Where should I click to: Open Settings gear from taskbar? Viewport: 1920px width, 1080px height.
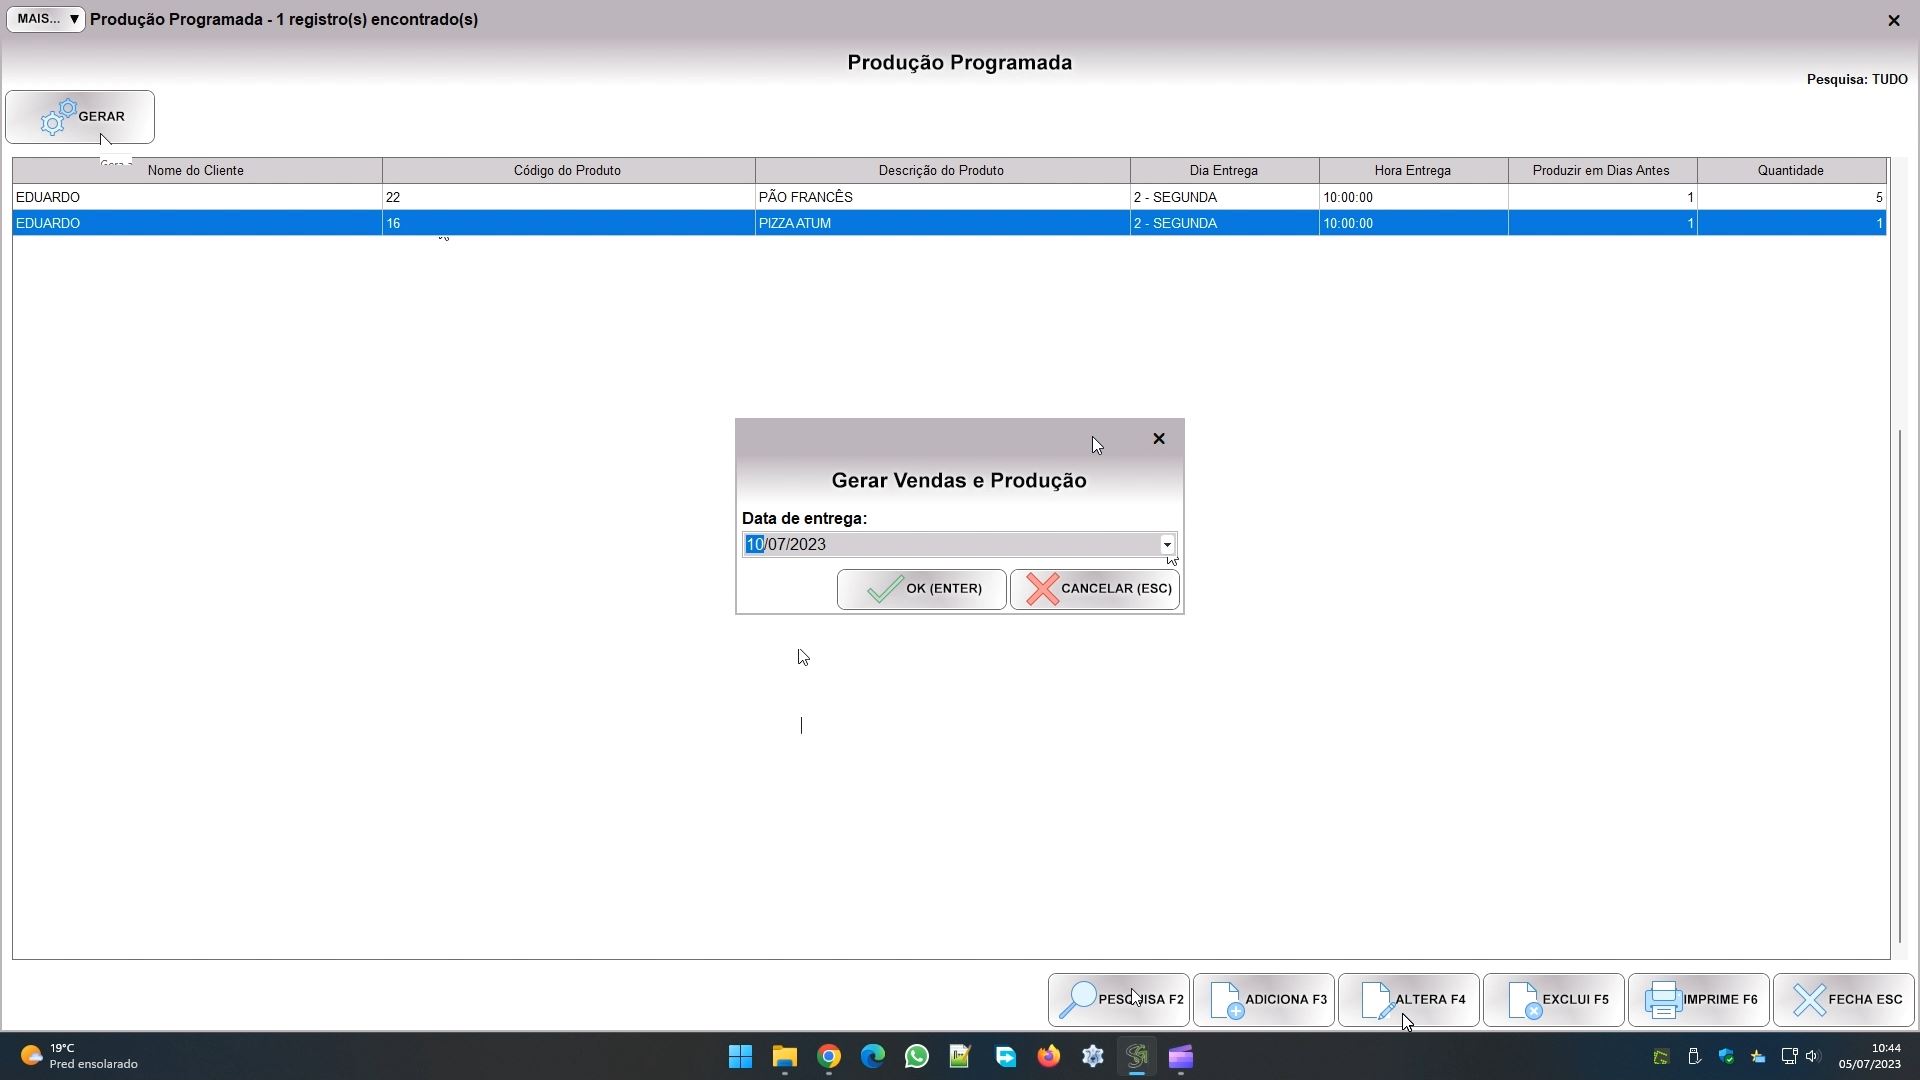[x=1092, y=1057]
